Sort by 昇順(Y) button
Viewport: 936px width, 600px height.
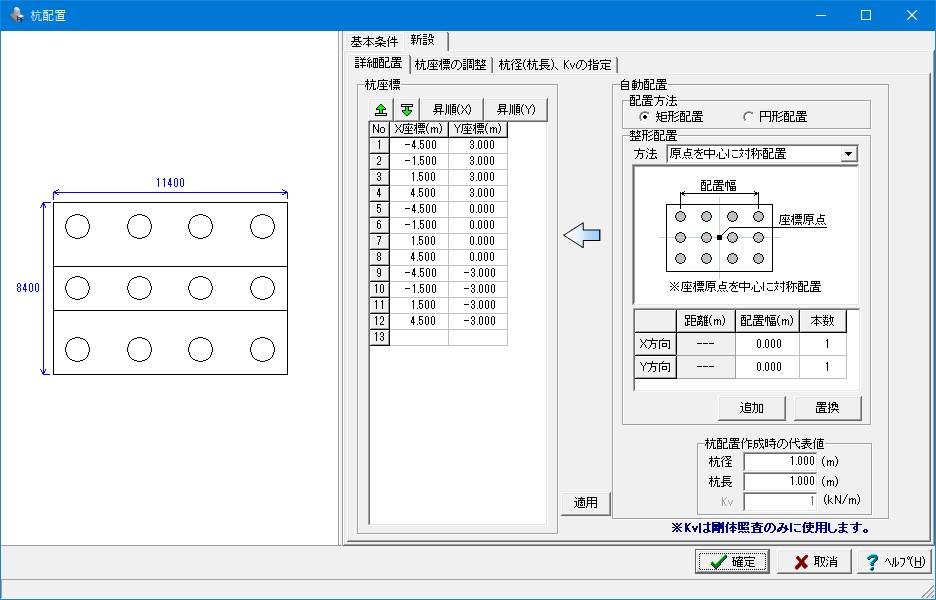tap(516, 110)
